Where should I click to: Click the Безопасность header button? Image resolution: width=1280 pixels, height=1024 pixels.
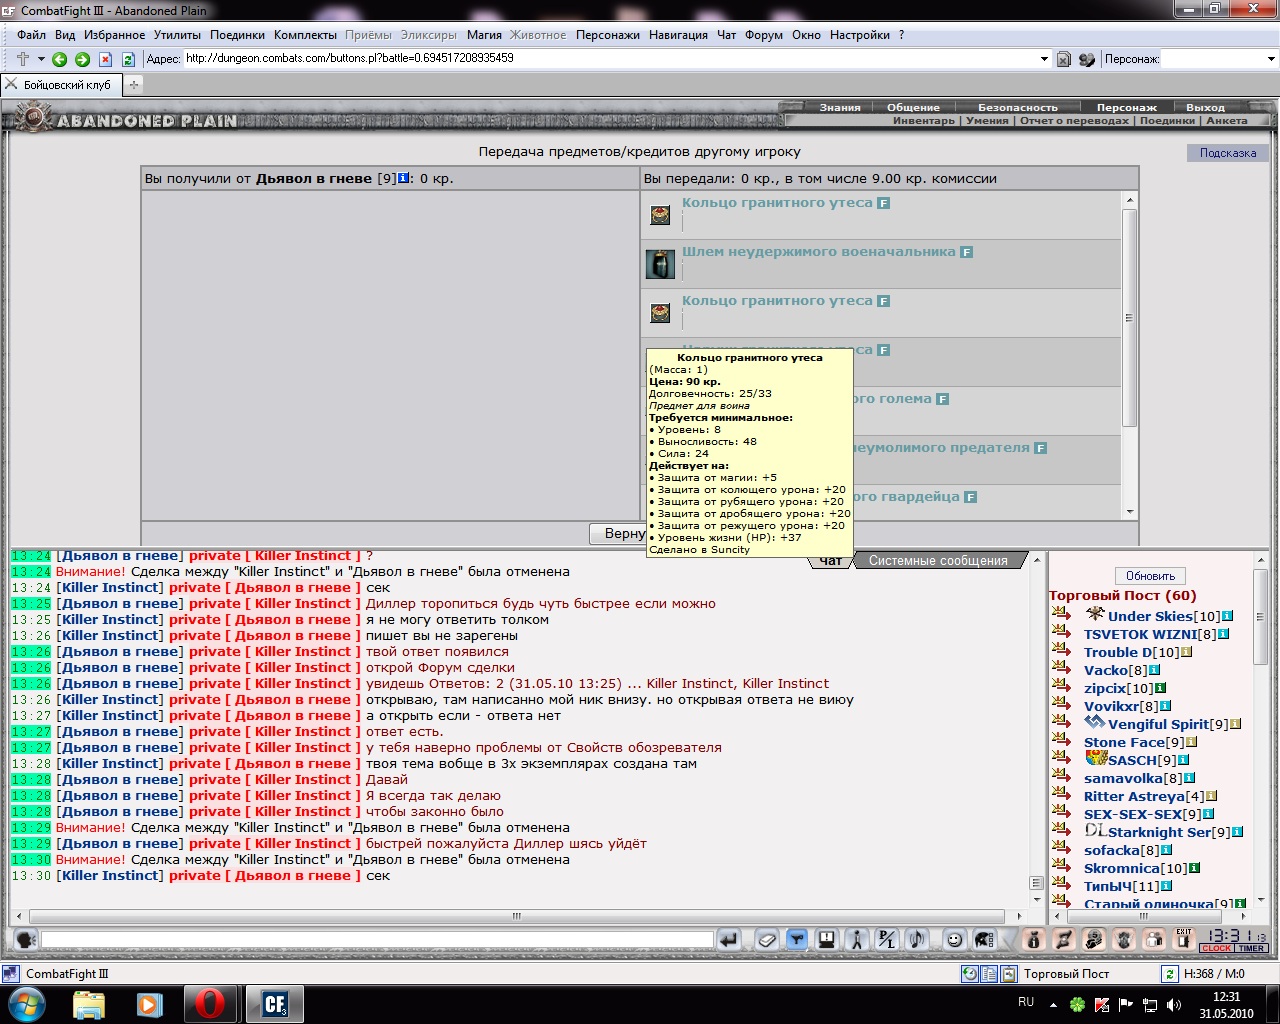[1017, 107]
